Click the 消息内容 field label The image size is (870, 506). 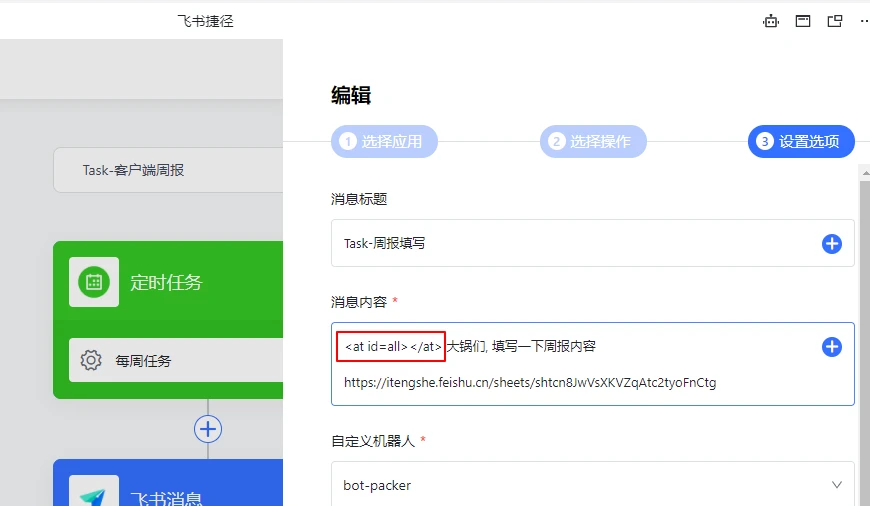pos(359,302)
